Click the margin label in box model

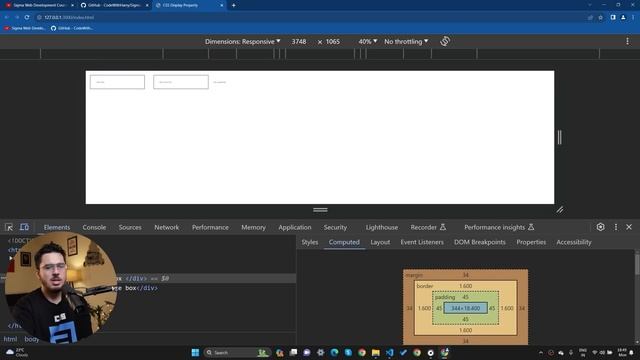(414, 275)
